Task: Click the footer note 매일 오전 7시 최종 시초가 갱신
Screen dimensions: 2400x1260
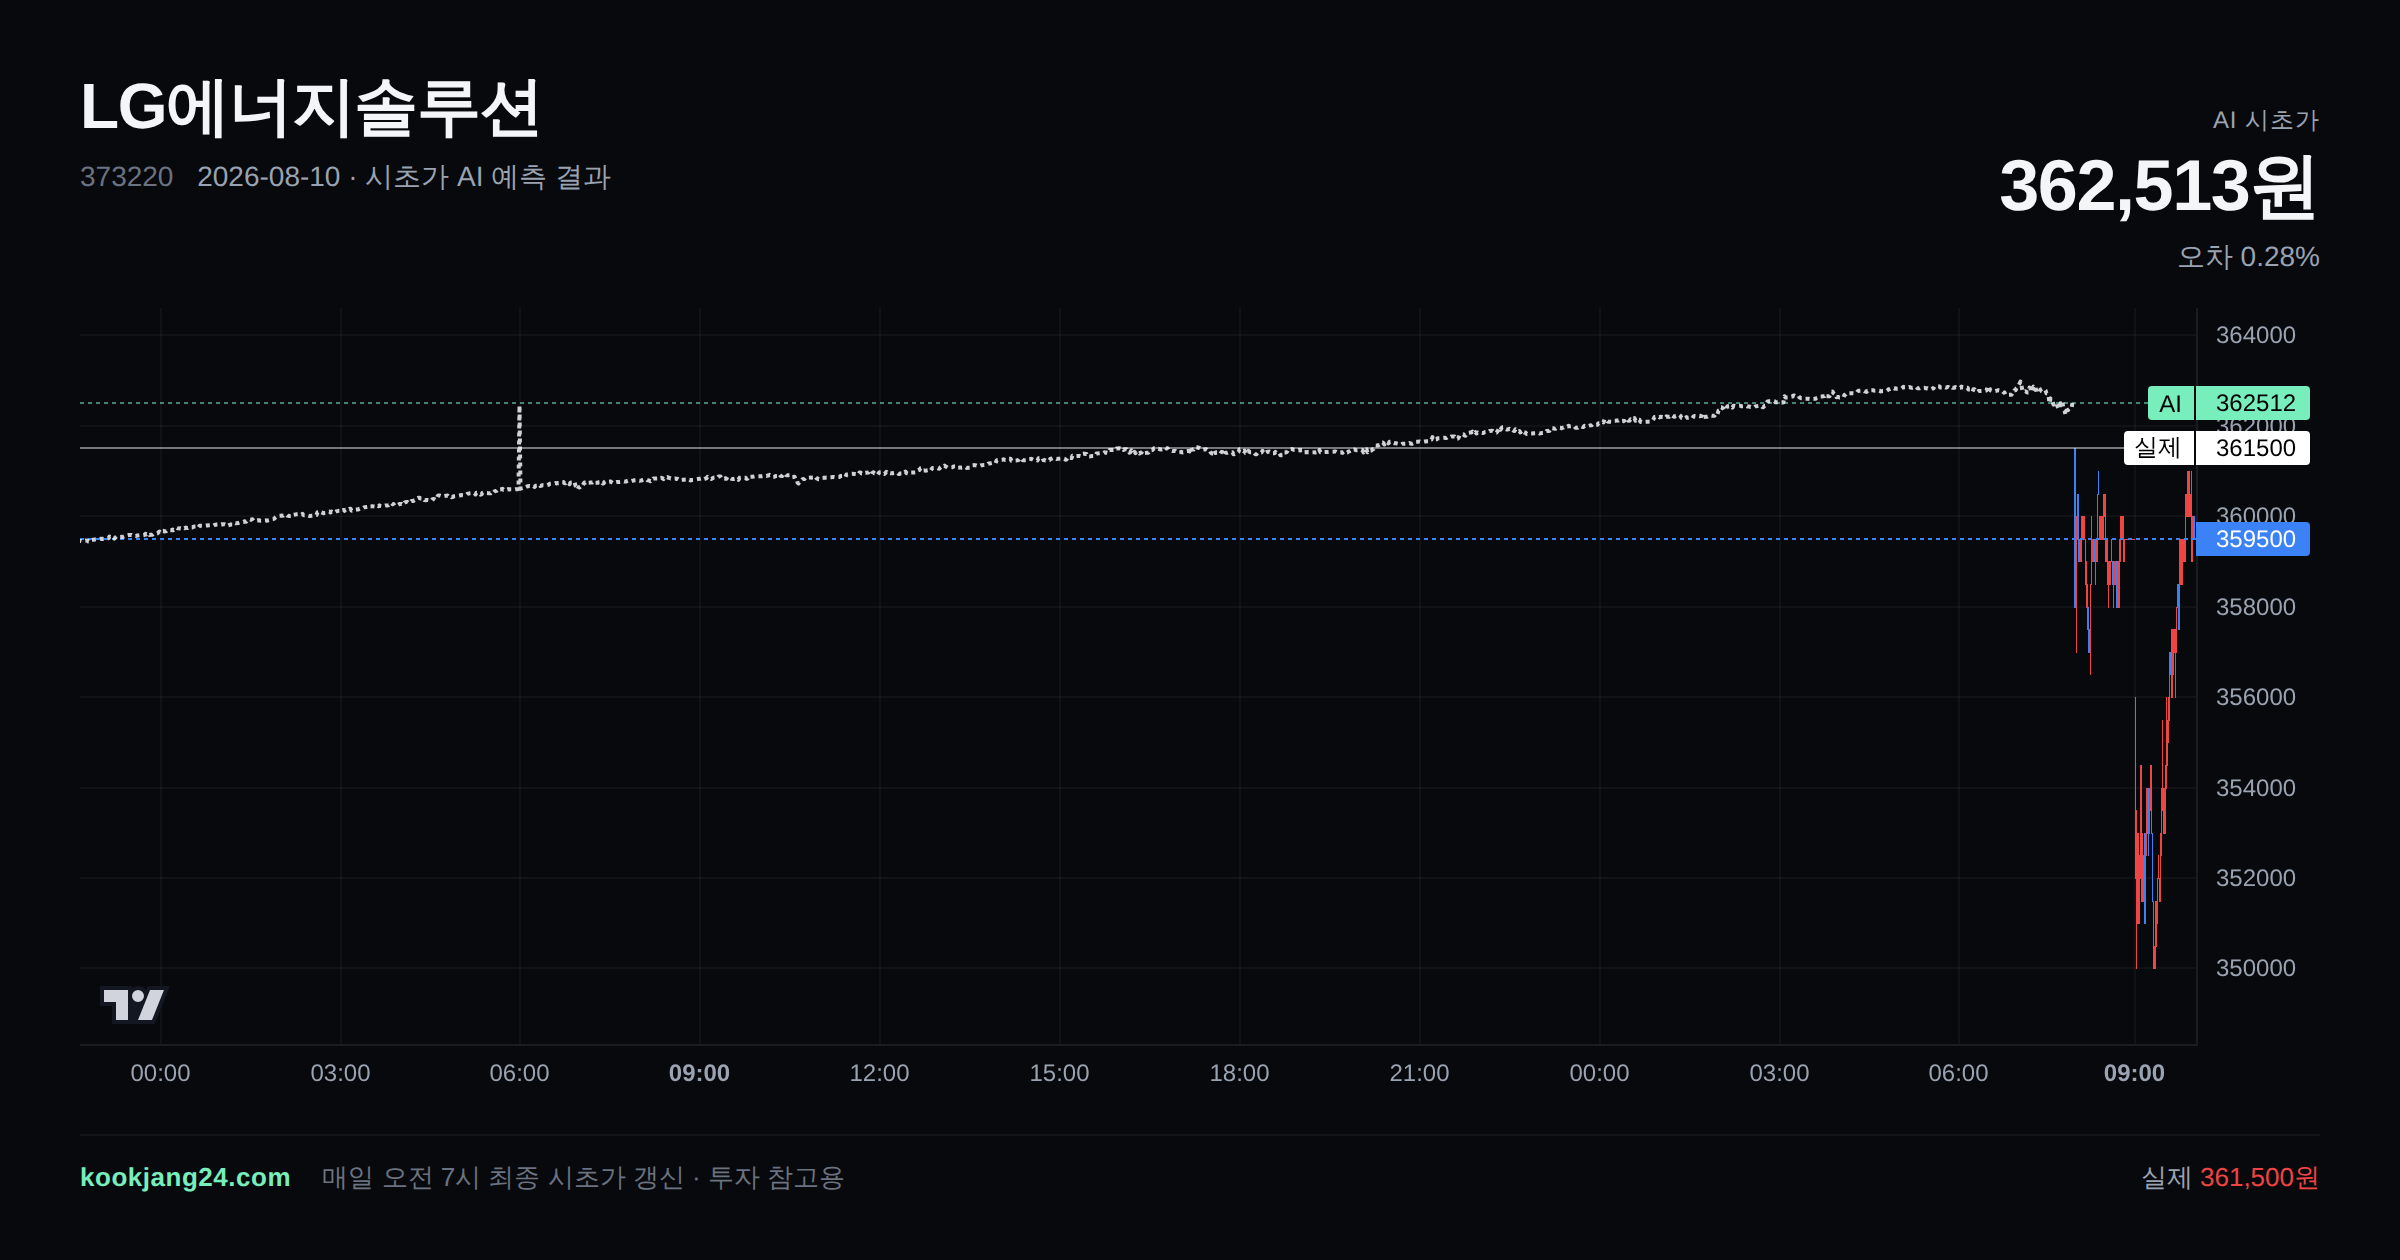Action: 502,1178
